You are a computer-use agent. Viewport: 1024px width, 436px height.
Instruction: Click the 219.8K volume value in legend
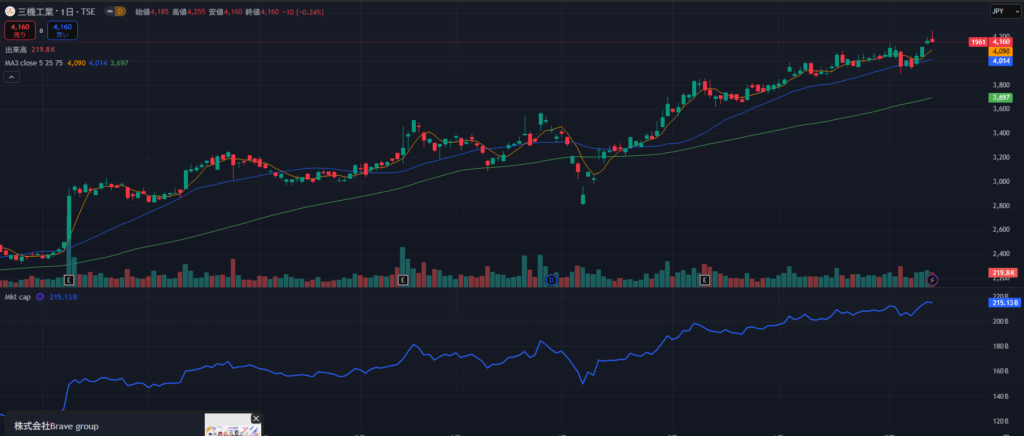[x=43, y=50]
